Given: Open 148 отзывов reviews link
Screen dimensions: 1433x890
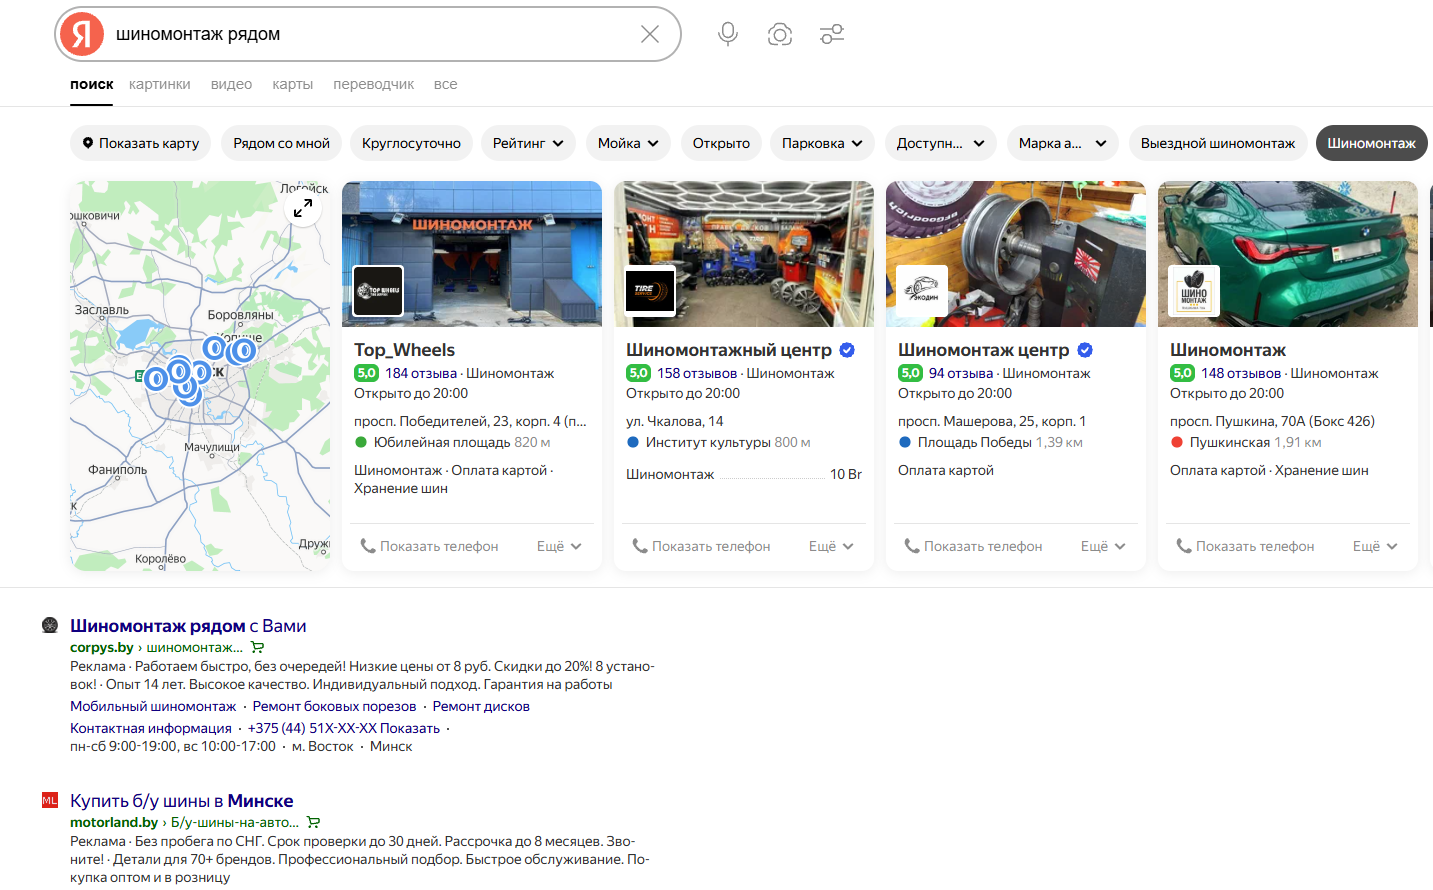Looking at the screenshot, I should tap(1241, 373).
